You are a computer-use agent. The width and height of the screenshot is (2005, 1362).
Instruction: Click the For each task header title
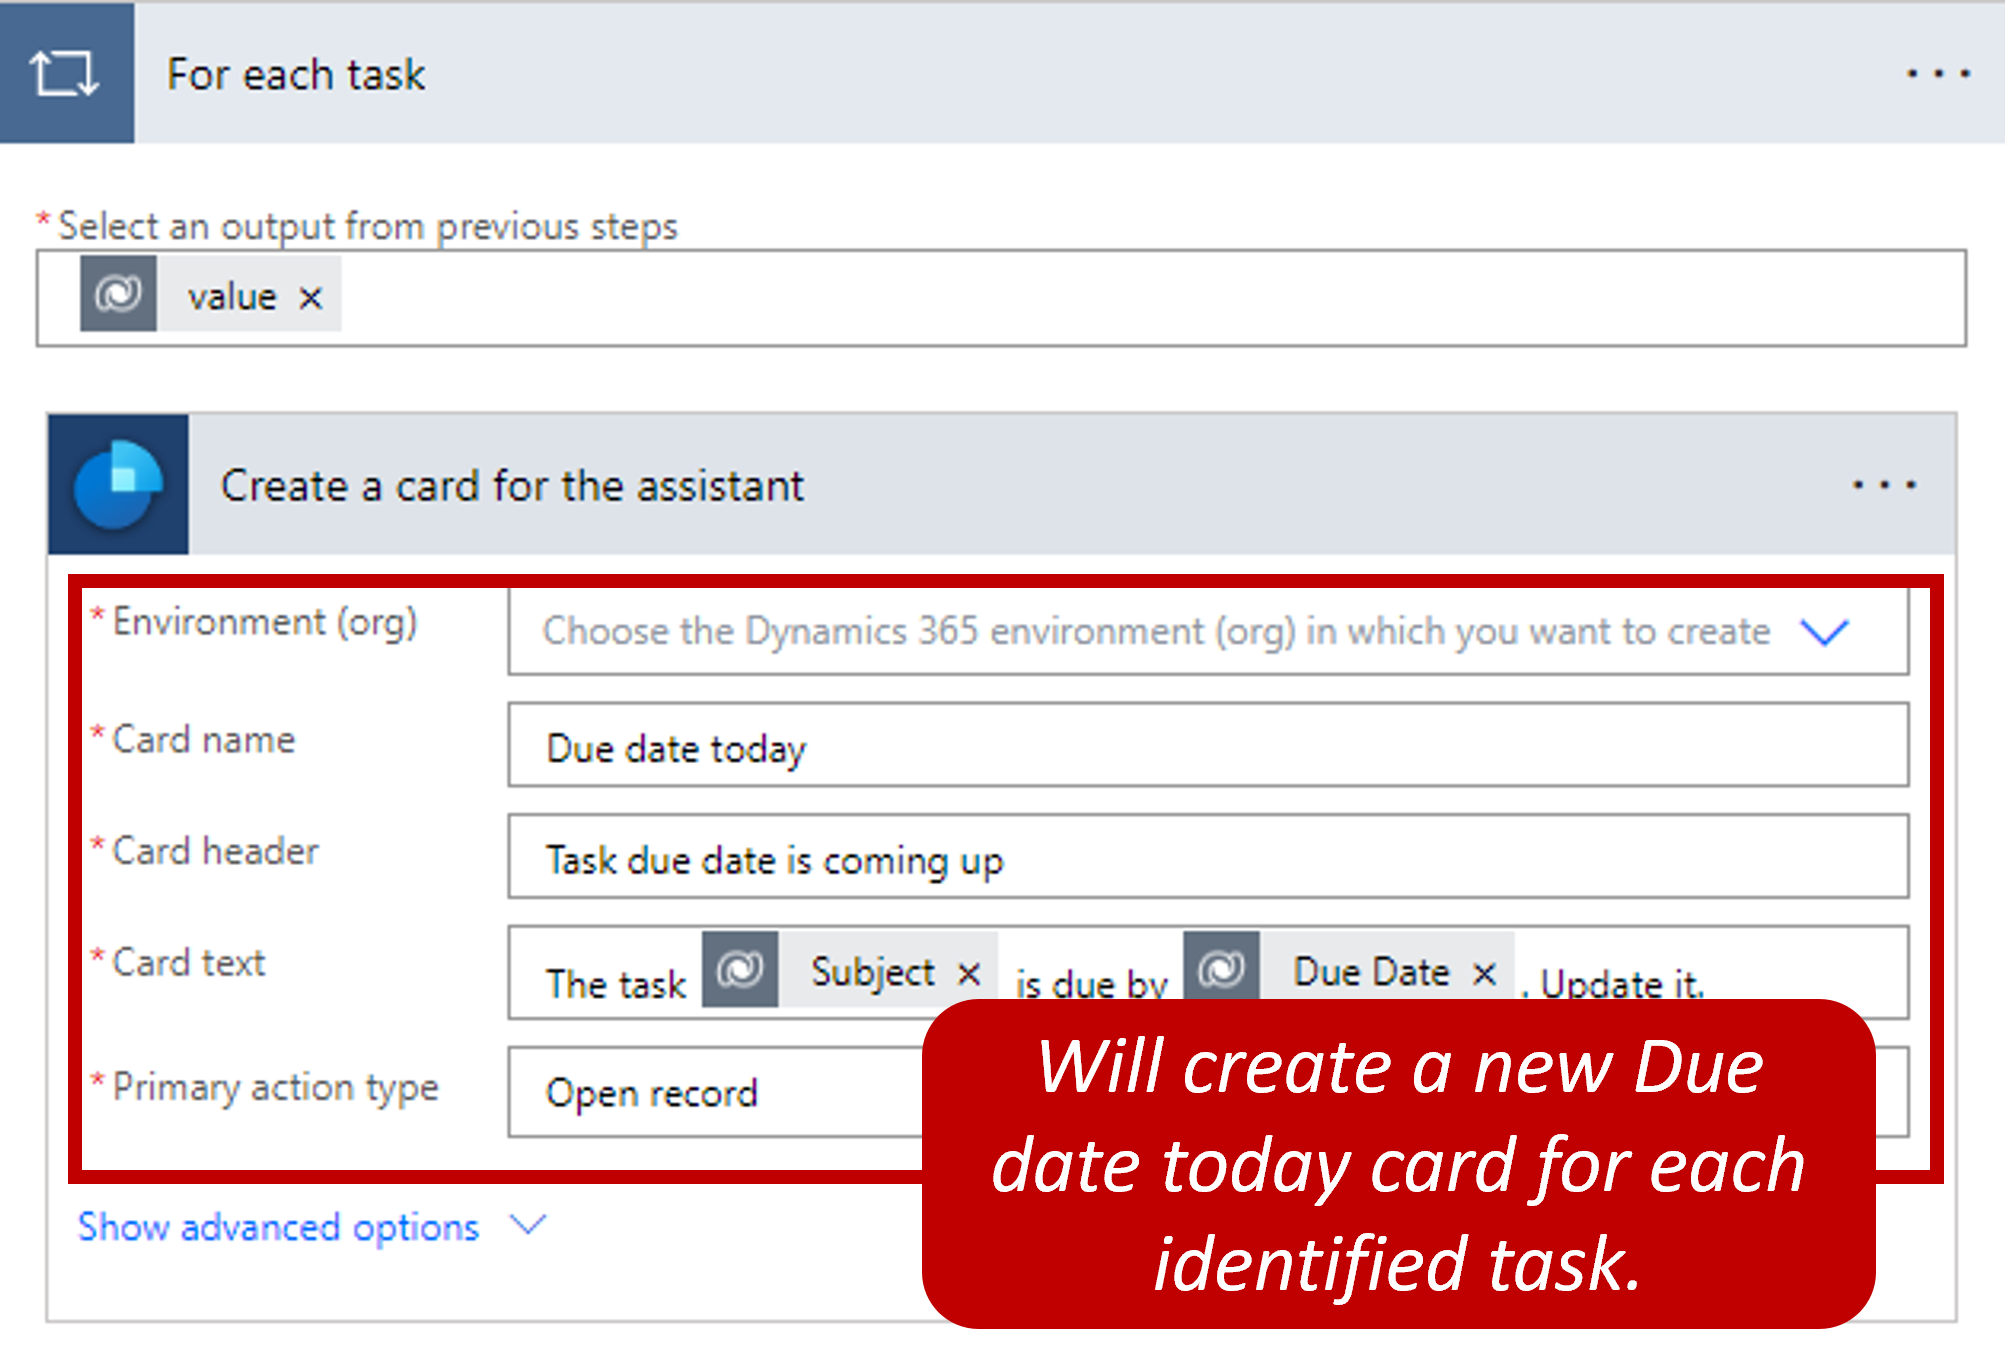pos(296,75)
